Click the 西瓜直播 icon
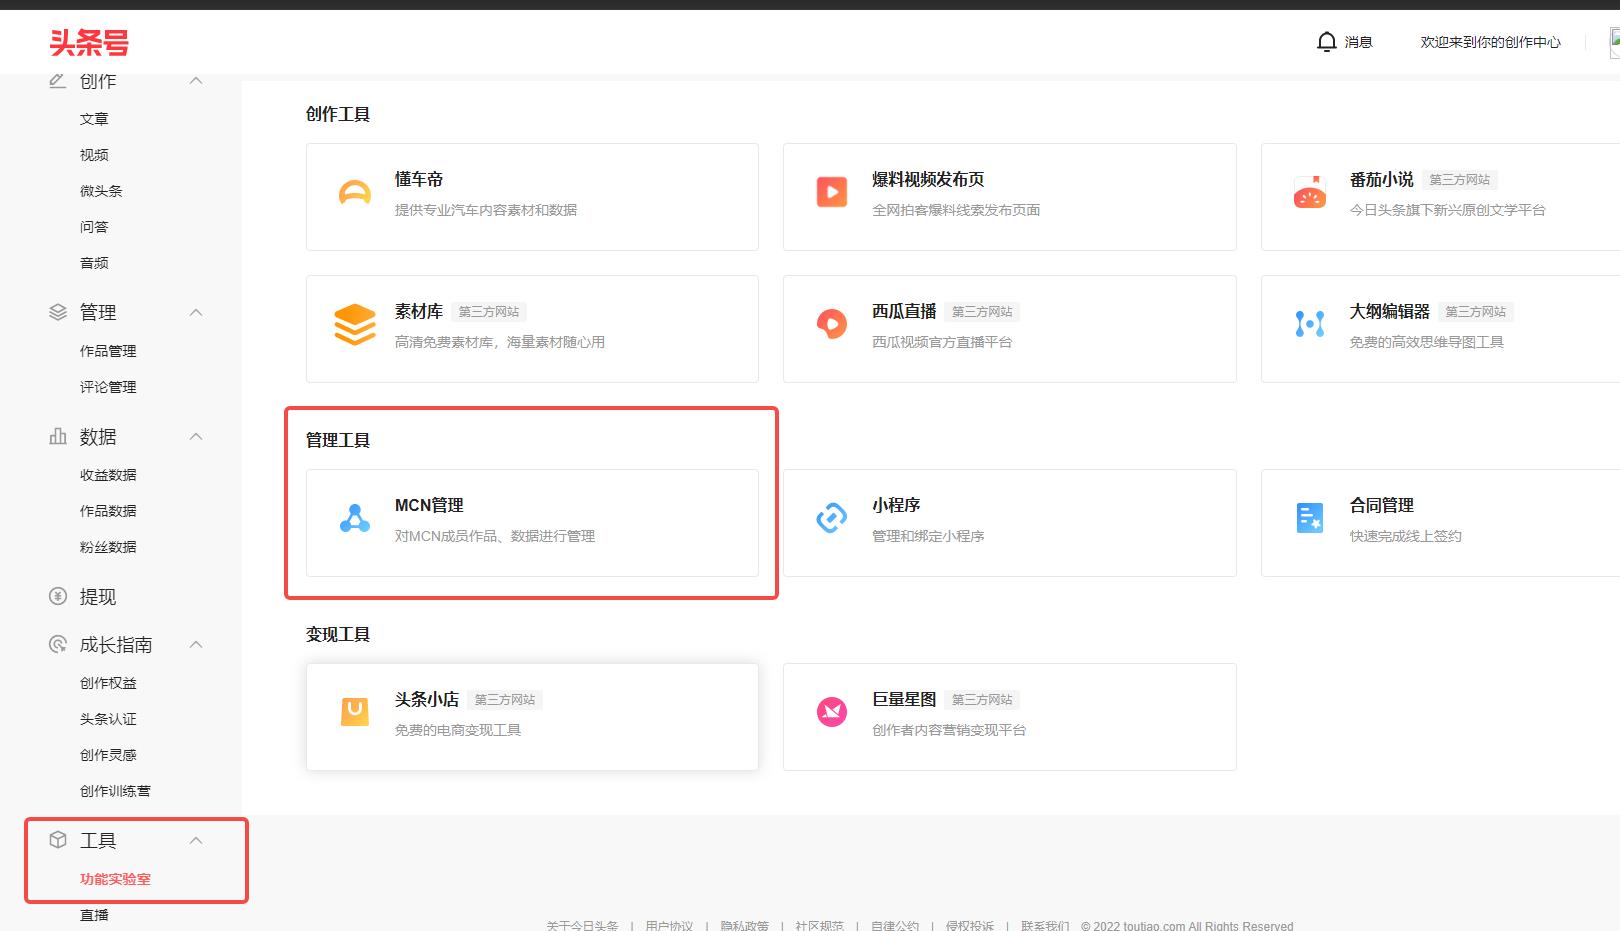The height and width of the screenshot is (931, 1620). click(831, 324)
